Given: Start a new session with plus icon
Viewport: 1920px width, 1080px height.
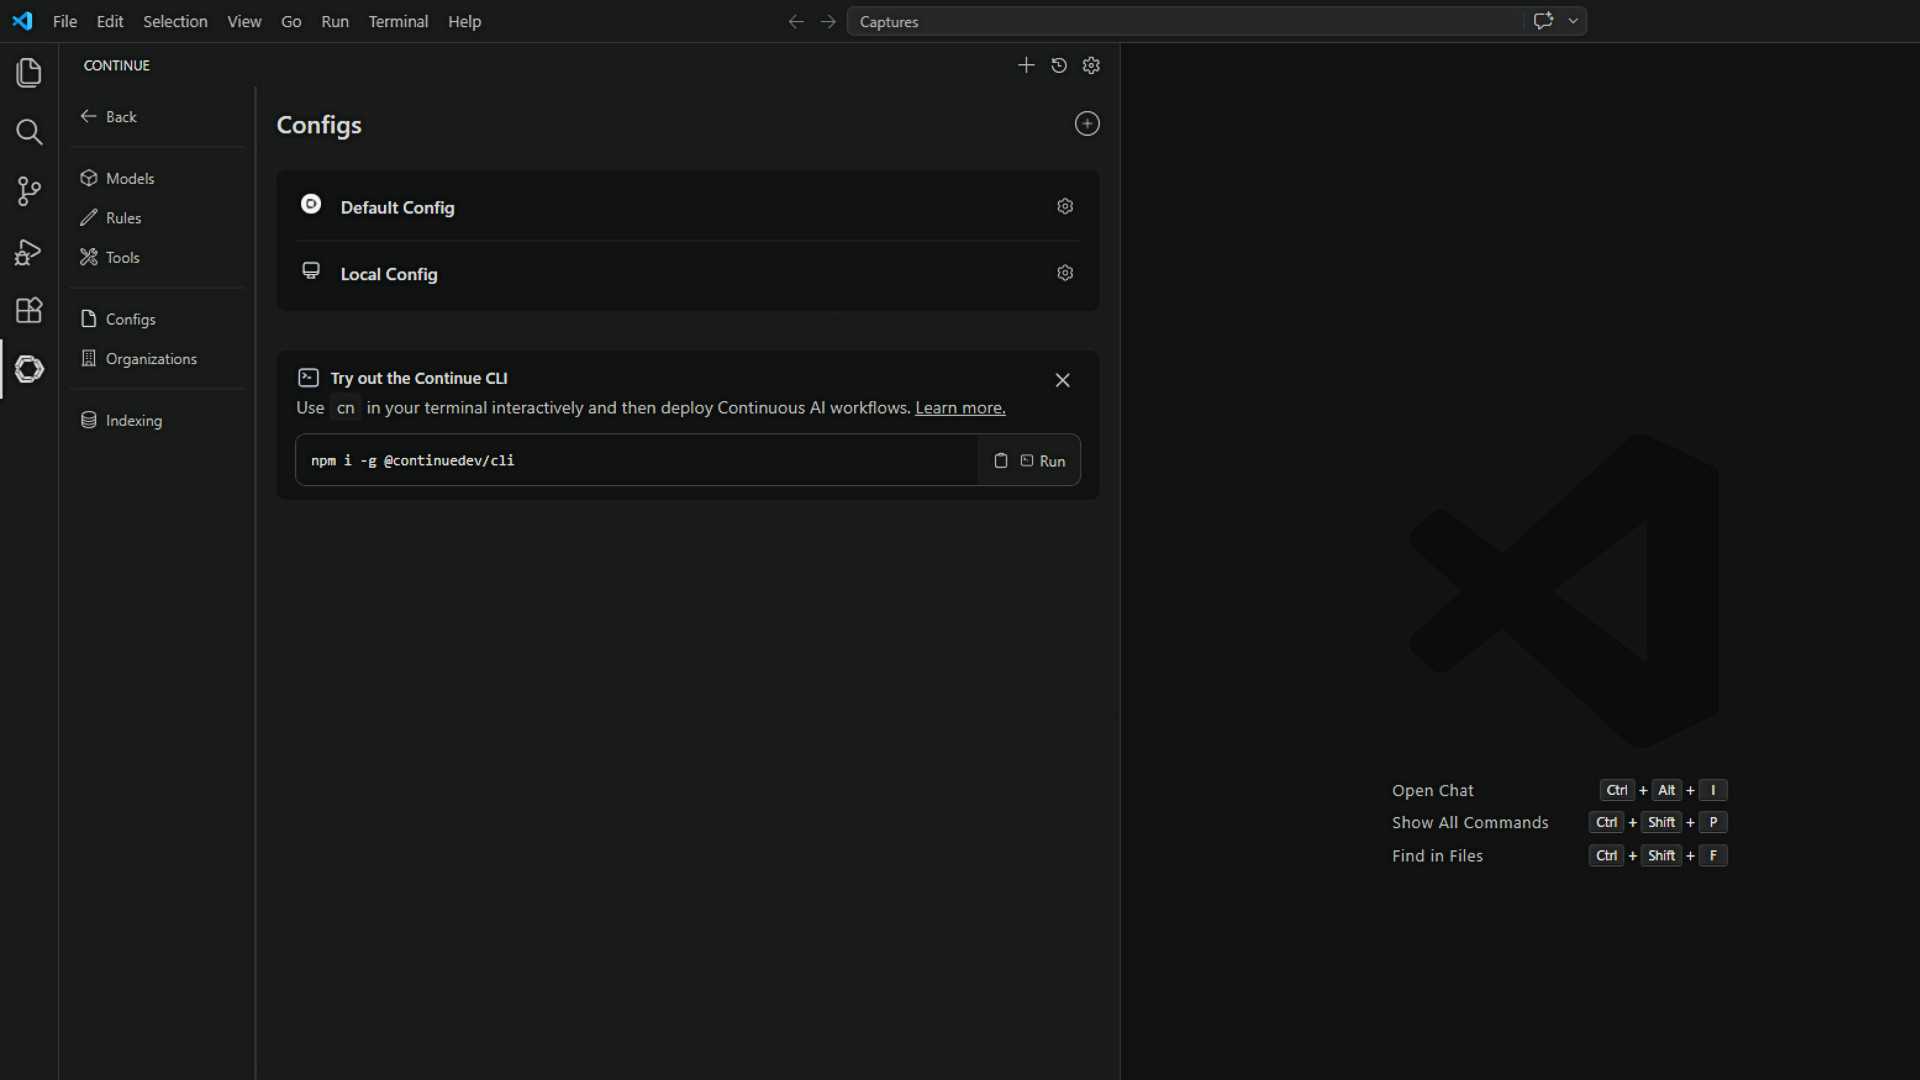Looking at the screenshot, I should [x=1026, y=65].
